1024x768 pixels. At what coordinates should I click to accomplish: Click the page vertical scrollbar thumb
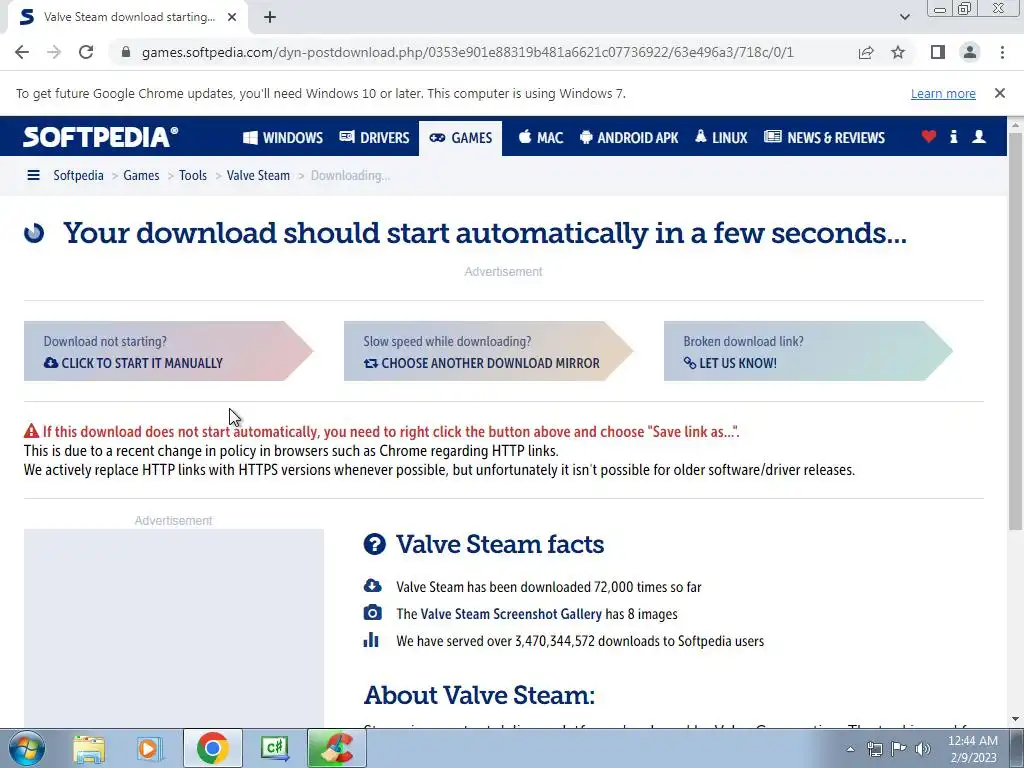(x=1016, y=330)
